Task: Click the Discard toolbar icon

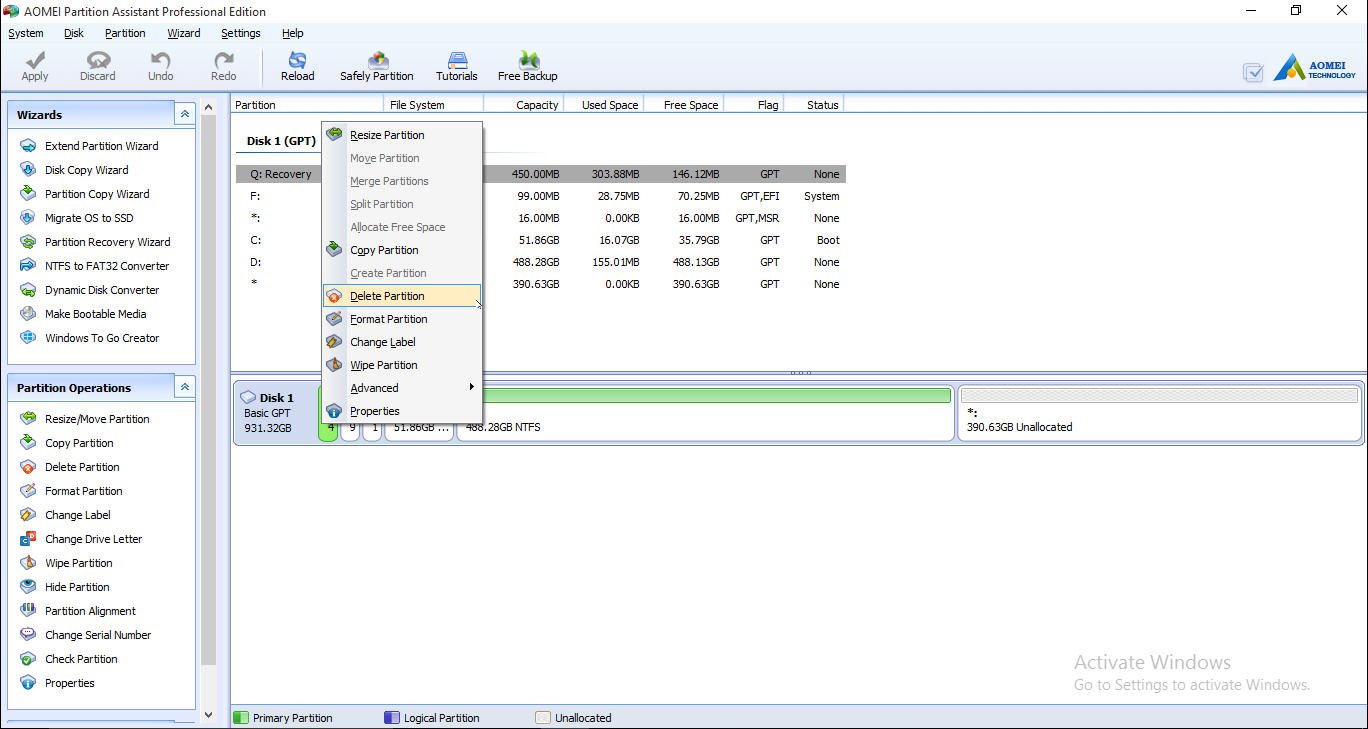Action: (98, 67)
